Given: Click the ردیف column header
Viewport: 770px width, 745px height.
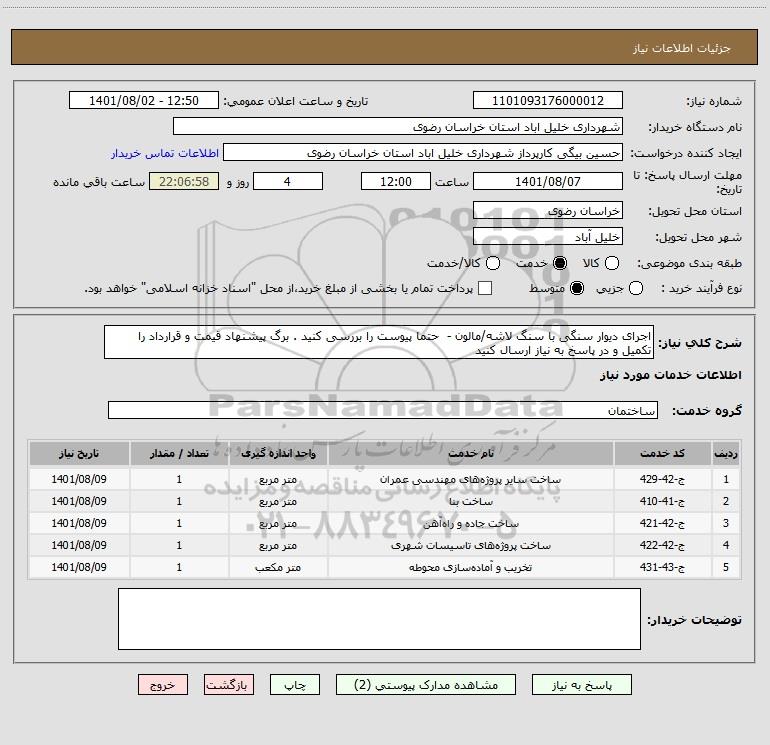Looking at the screenshot, I should [726, 453].
